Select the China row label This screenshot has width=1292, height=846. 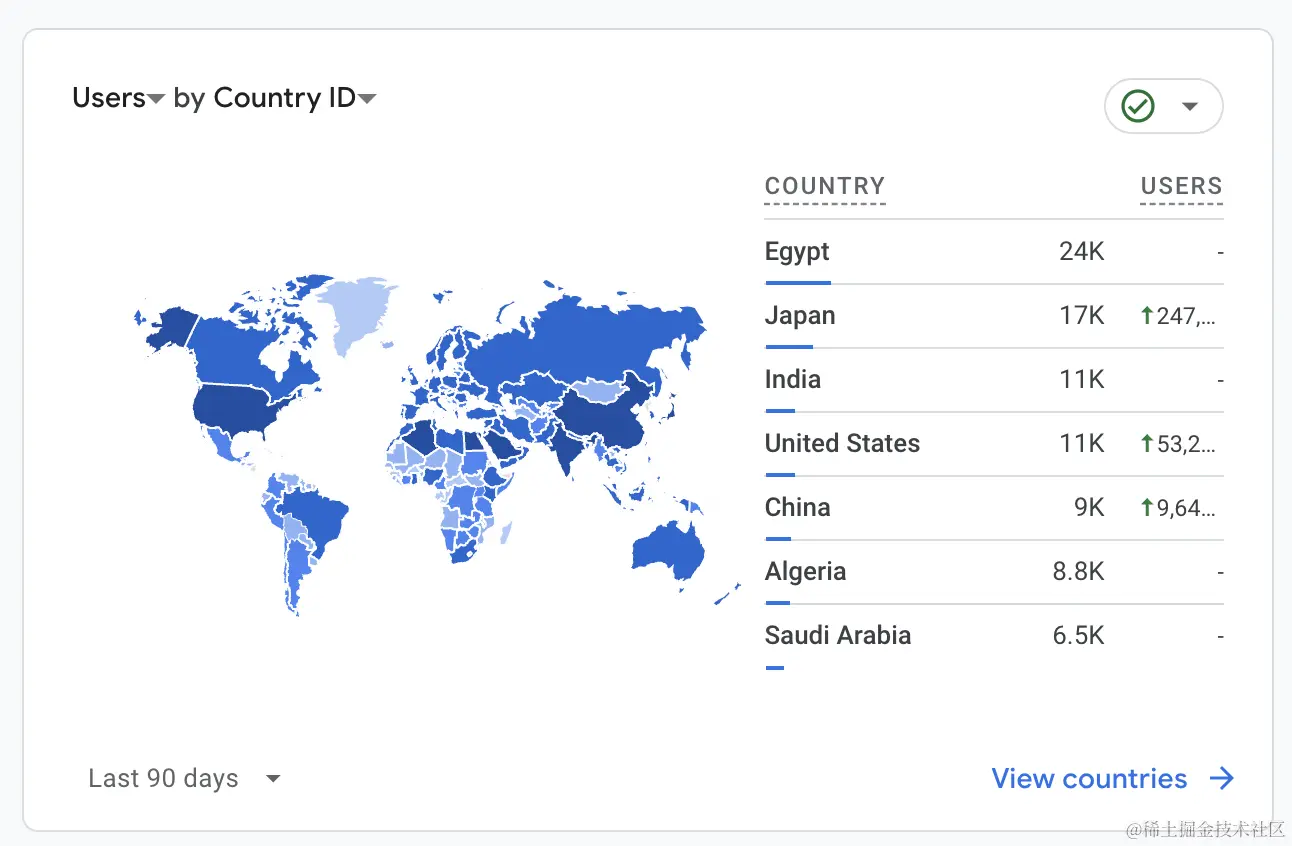(797, 507)
